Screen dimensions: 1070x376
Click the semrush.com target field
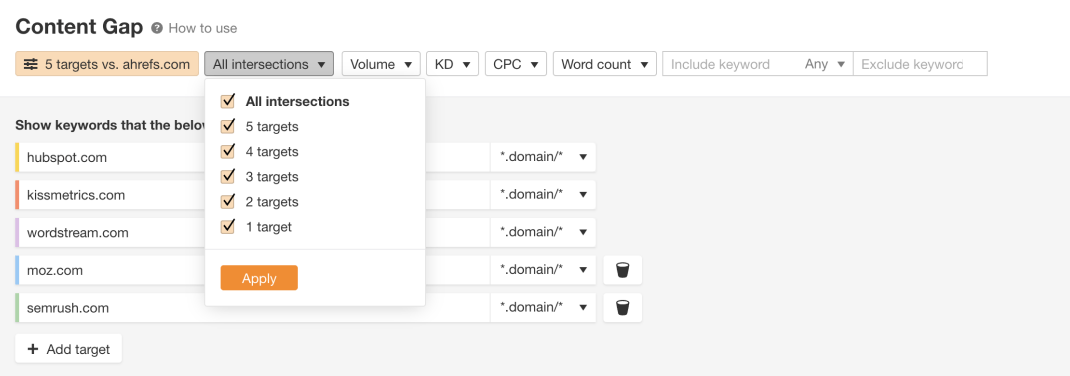[x=254, y=308]
